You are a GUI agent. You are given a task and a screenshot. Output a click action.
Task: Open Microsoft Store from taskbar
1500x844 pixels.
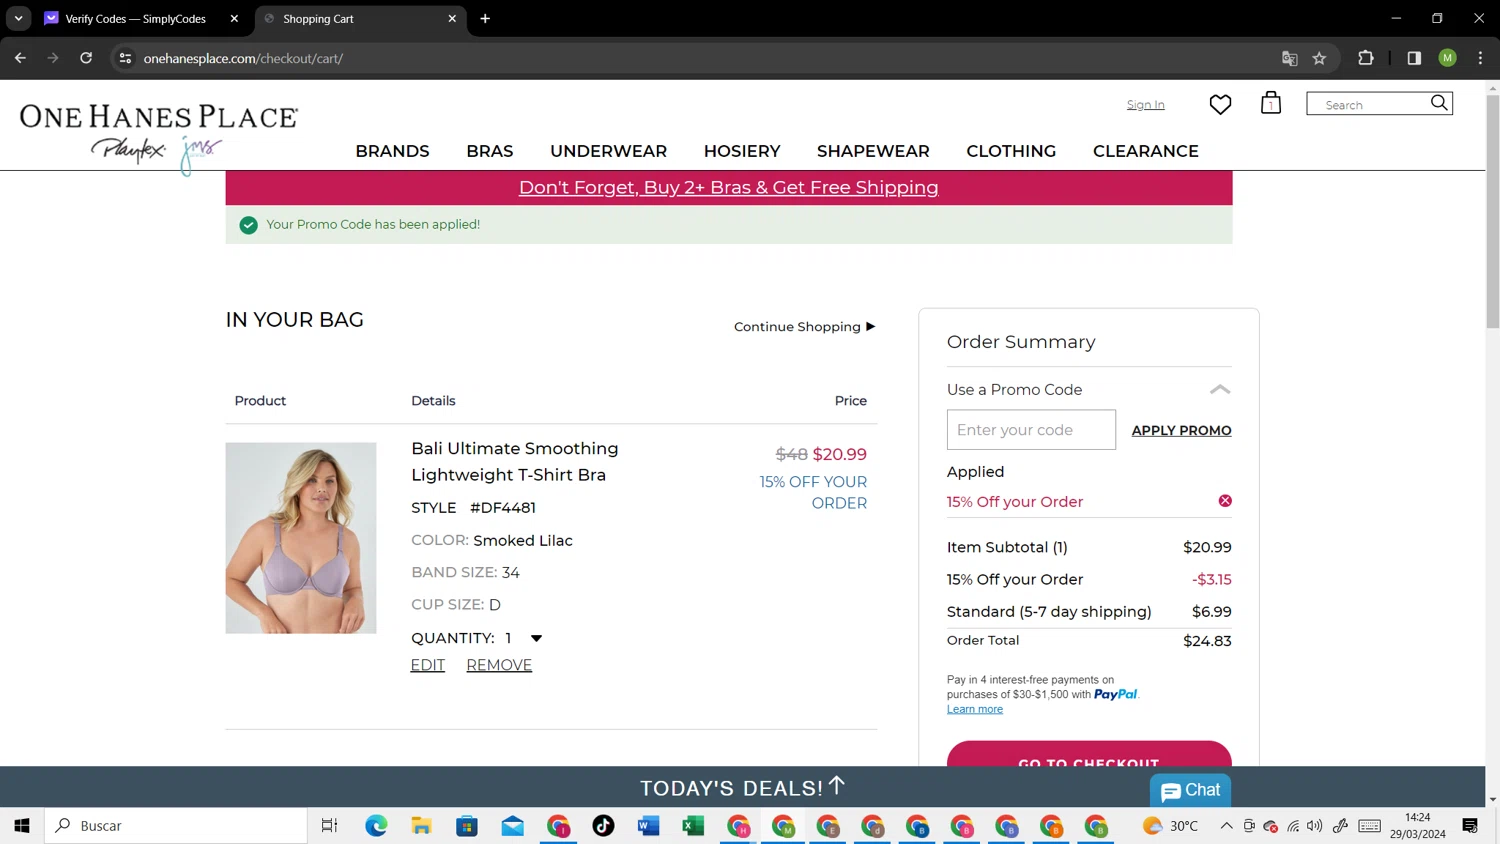(467, 825)
